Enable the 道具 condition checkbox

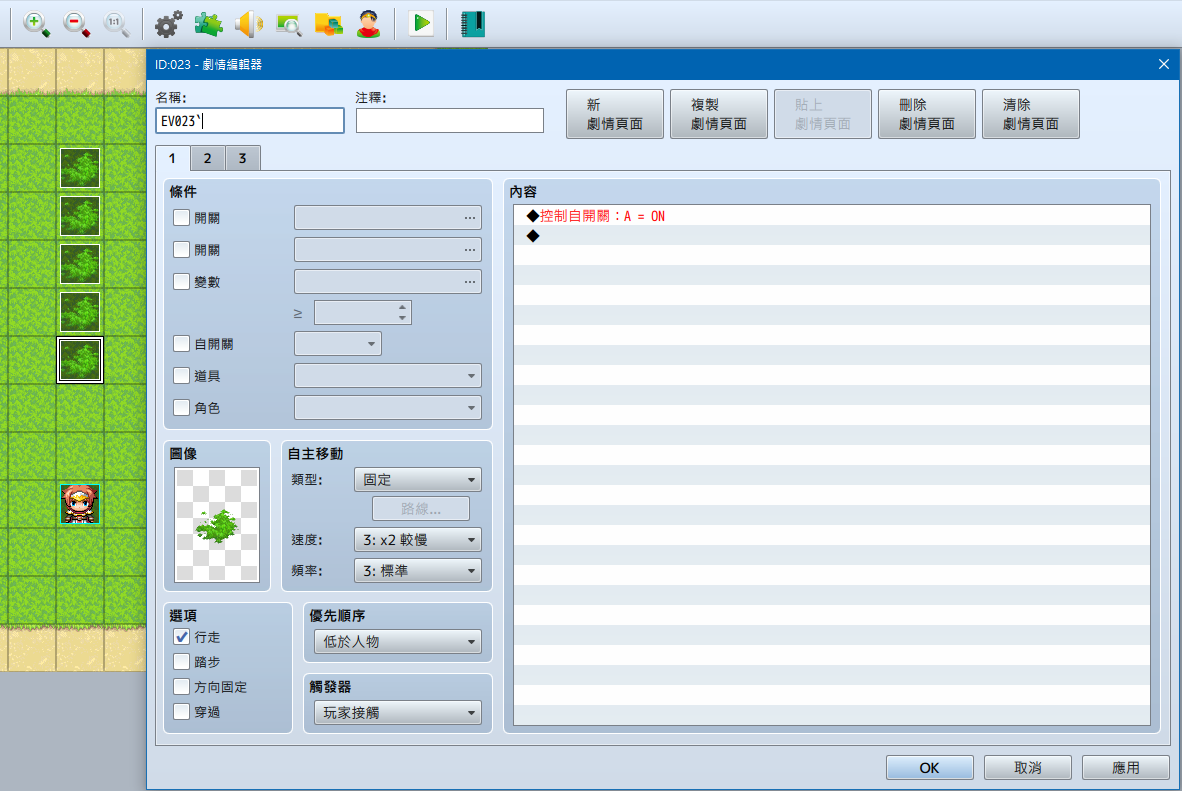[x=182, y=376]
